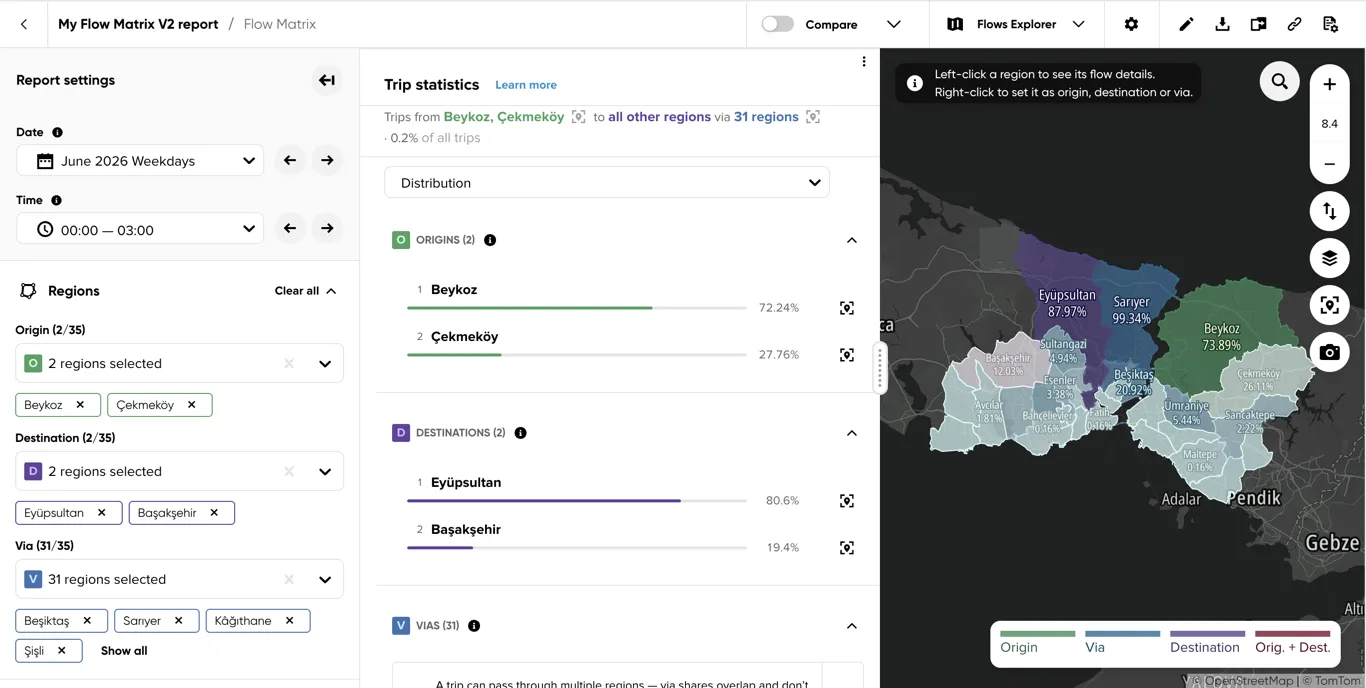Screen dimensions: 1366x688
Task: Remove the Sarıyer via chip
Action: click(179, 621)
